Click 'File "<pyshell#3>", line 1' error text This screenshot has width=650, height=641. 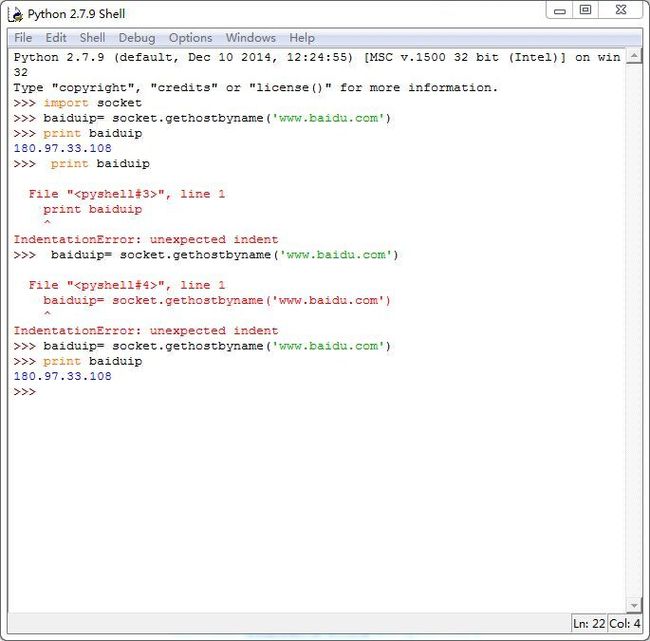(127, 194)
